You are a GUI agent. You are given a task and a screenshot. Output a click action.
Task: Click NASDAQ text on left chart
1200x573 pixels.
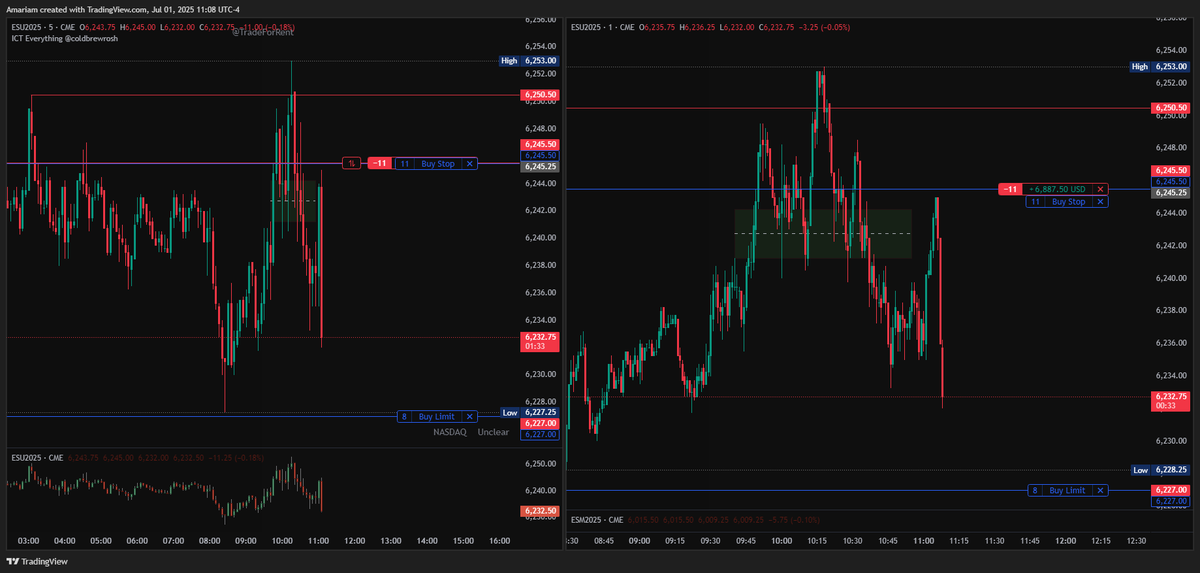449,432
